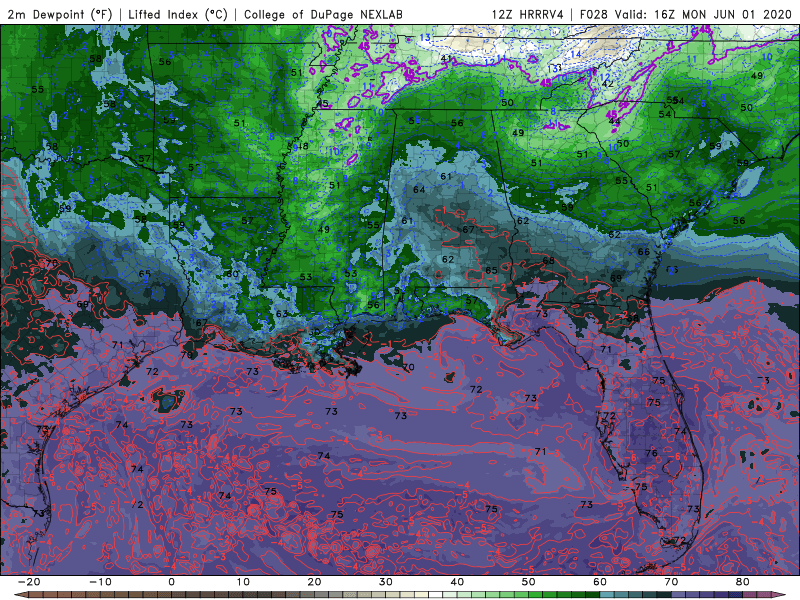Click the left end arrow of the color bar
Viewport: 800px width, 600px height.
click(x=19, y=595)
